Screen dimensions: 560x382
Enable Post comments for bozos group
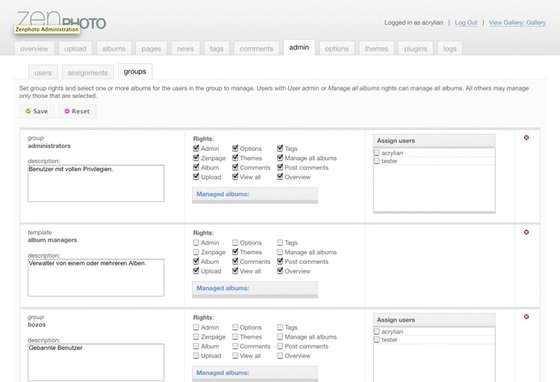(280, 346)
